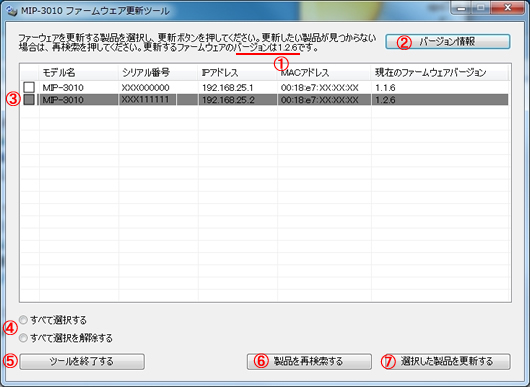Click the 現在のファームウェアバージョン column header
The height and width of the screenshot is (387, 530).
click(440, 72)
